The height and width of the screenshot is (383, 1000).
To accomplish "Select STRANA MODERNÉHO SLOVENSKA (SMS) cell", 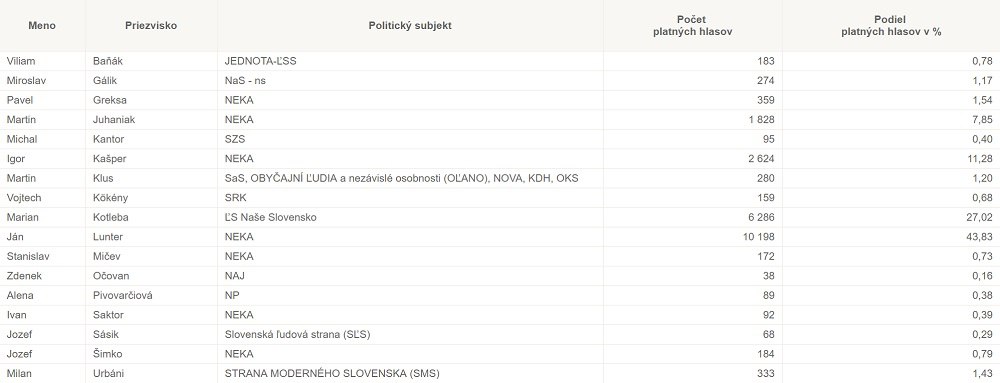I will click(x=410, y=373).
